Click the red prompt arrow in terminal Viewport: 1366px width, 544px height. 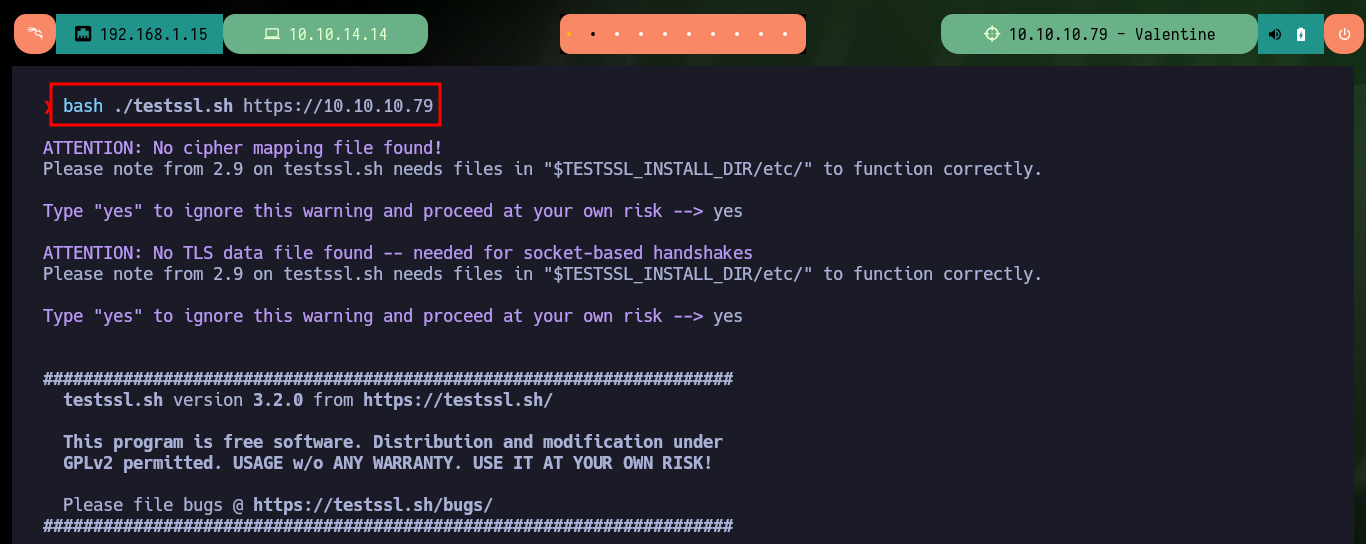coord(47,106)
